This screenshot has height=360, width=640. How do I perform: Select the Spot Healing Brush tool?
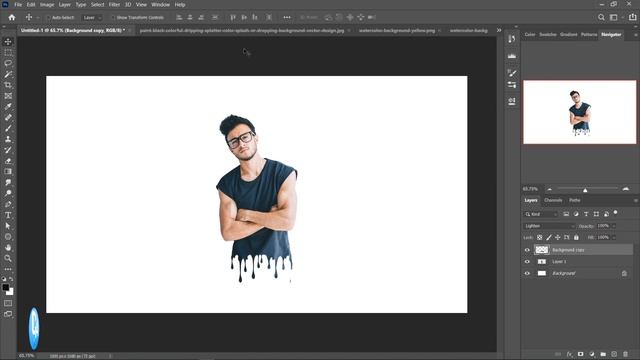(x=8, y=118)
